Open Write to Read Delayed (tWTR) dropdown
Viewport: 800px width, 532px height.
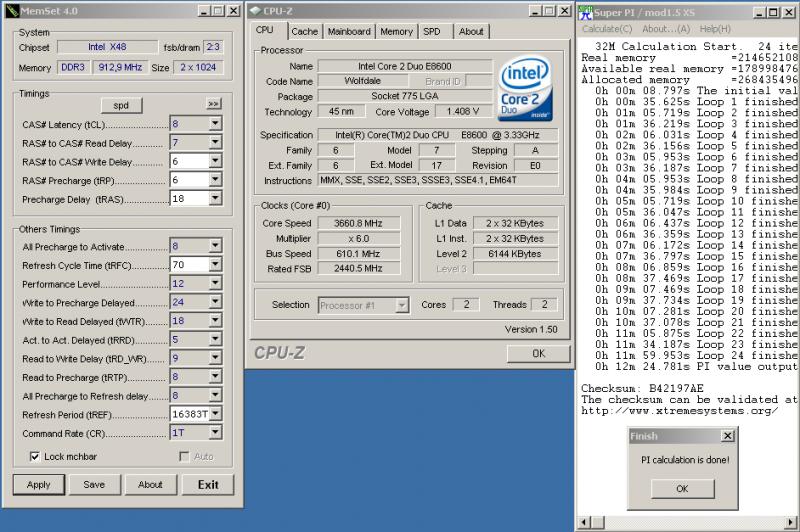click(215, 320)
